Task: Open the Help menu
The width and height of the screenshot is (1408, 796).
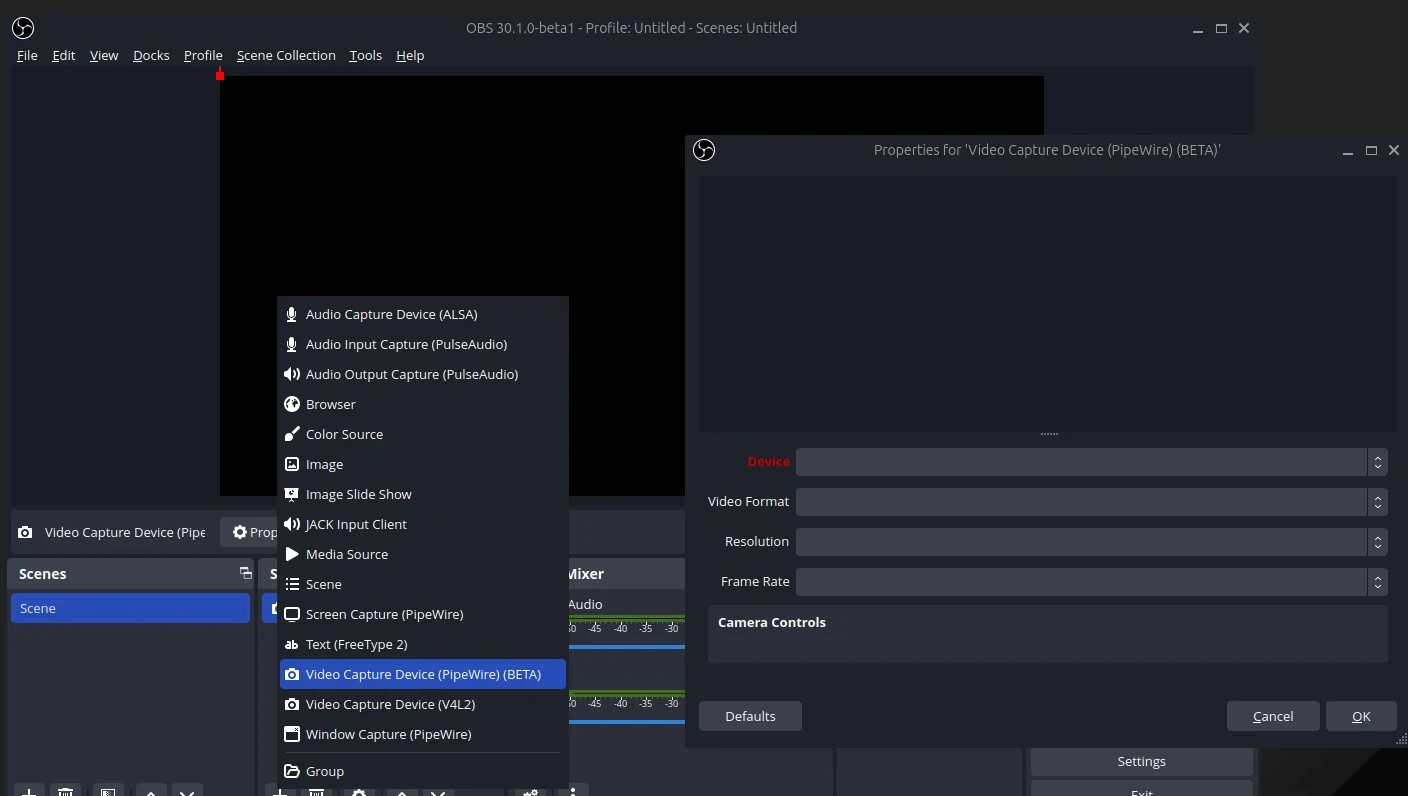Action: 410,55
